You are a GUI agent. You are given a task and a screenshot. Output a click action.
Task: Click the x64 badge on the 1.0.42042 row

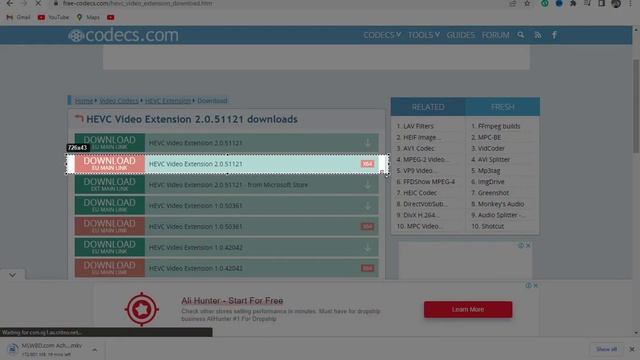367,268
